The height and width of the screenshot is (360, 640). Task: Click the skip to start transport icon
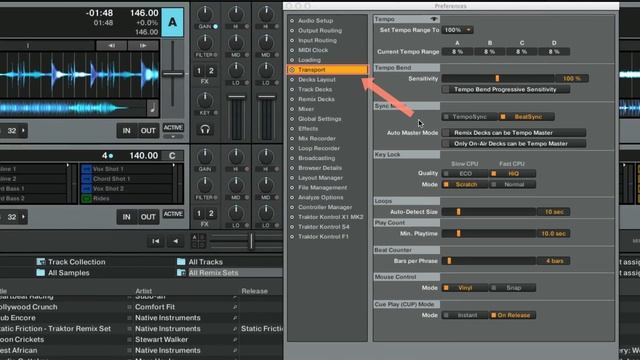coord(156,241)
